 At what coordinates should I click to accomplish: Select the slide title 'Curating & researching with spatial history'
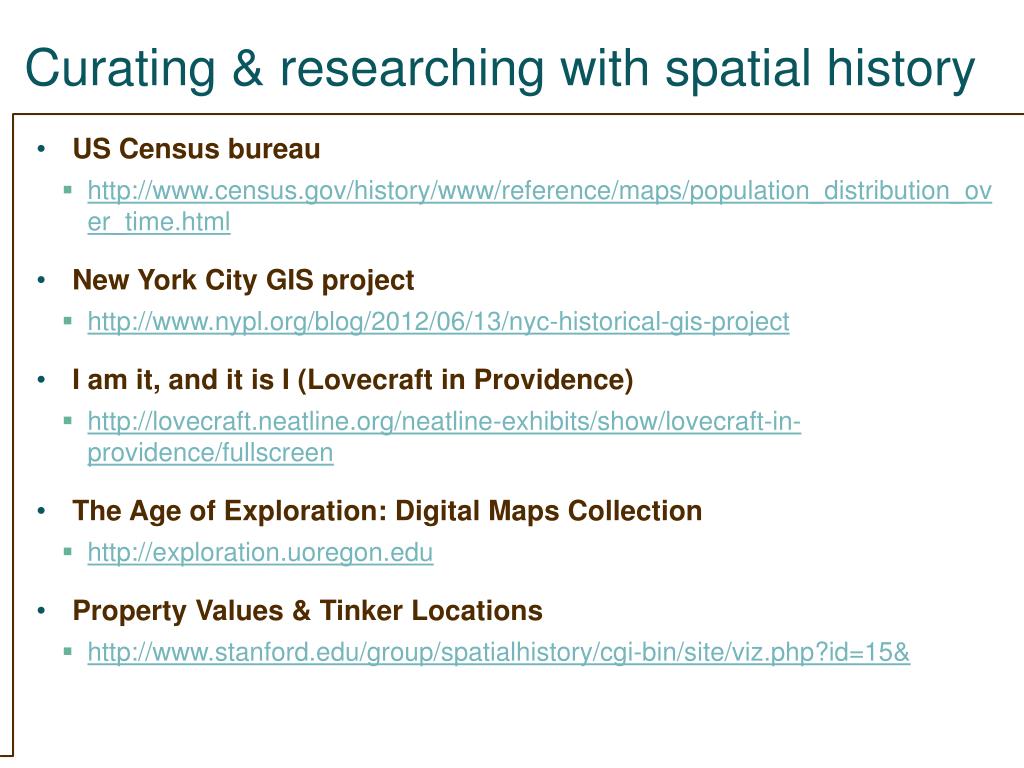pyautogui.click(x=500, y=69)
